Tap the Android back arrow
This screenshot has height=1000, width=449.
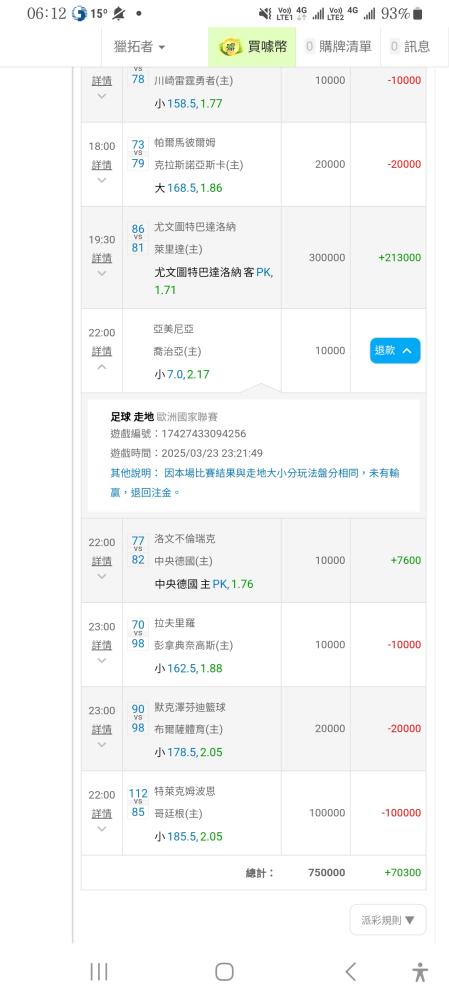click(x=350, y=971)
